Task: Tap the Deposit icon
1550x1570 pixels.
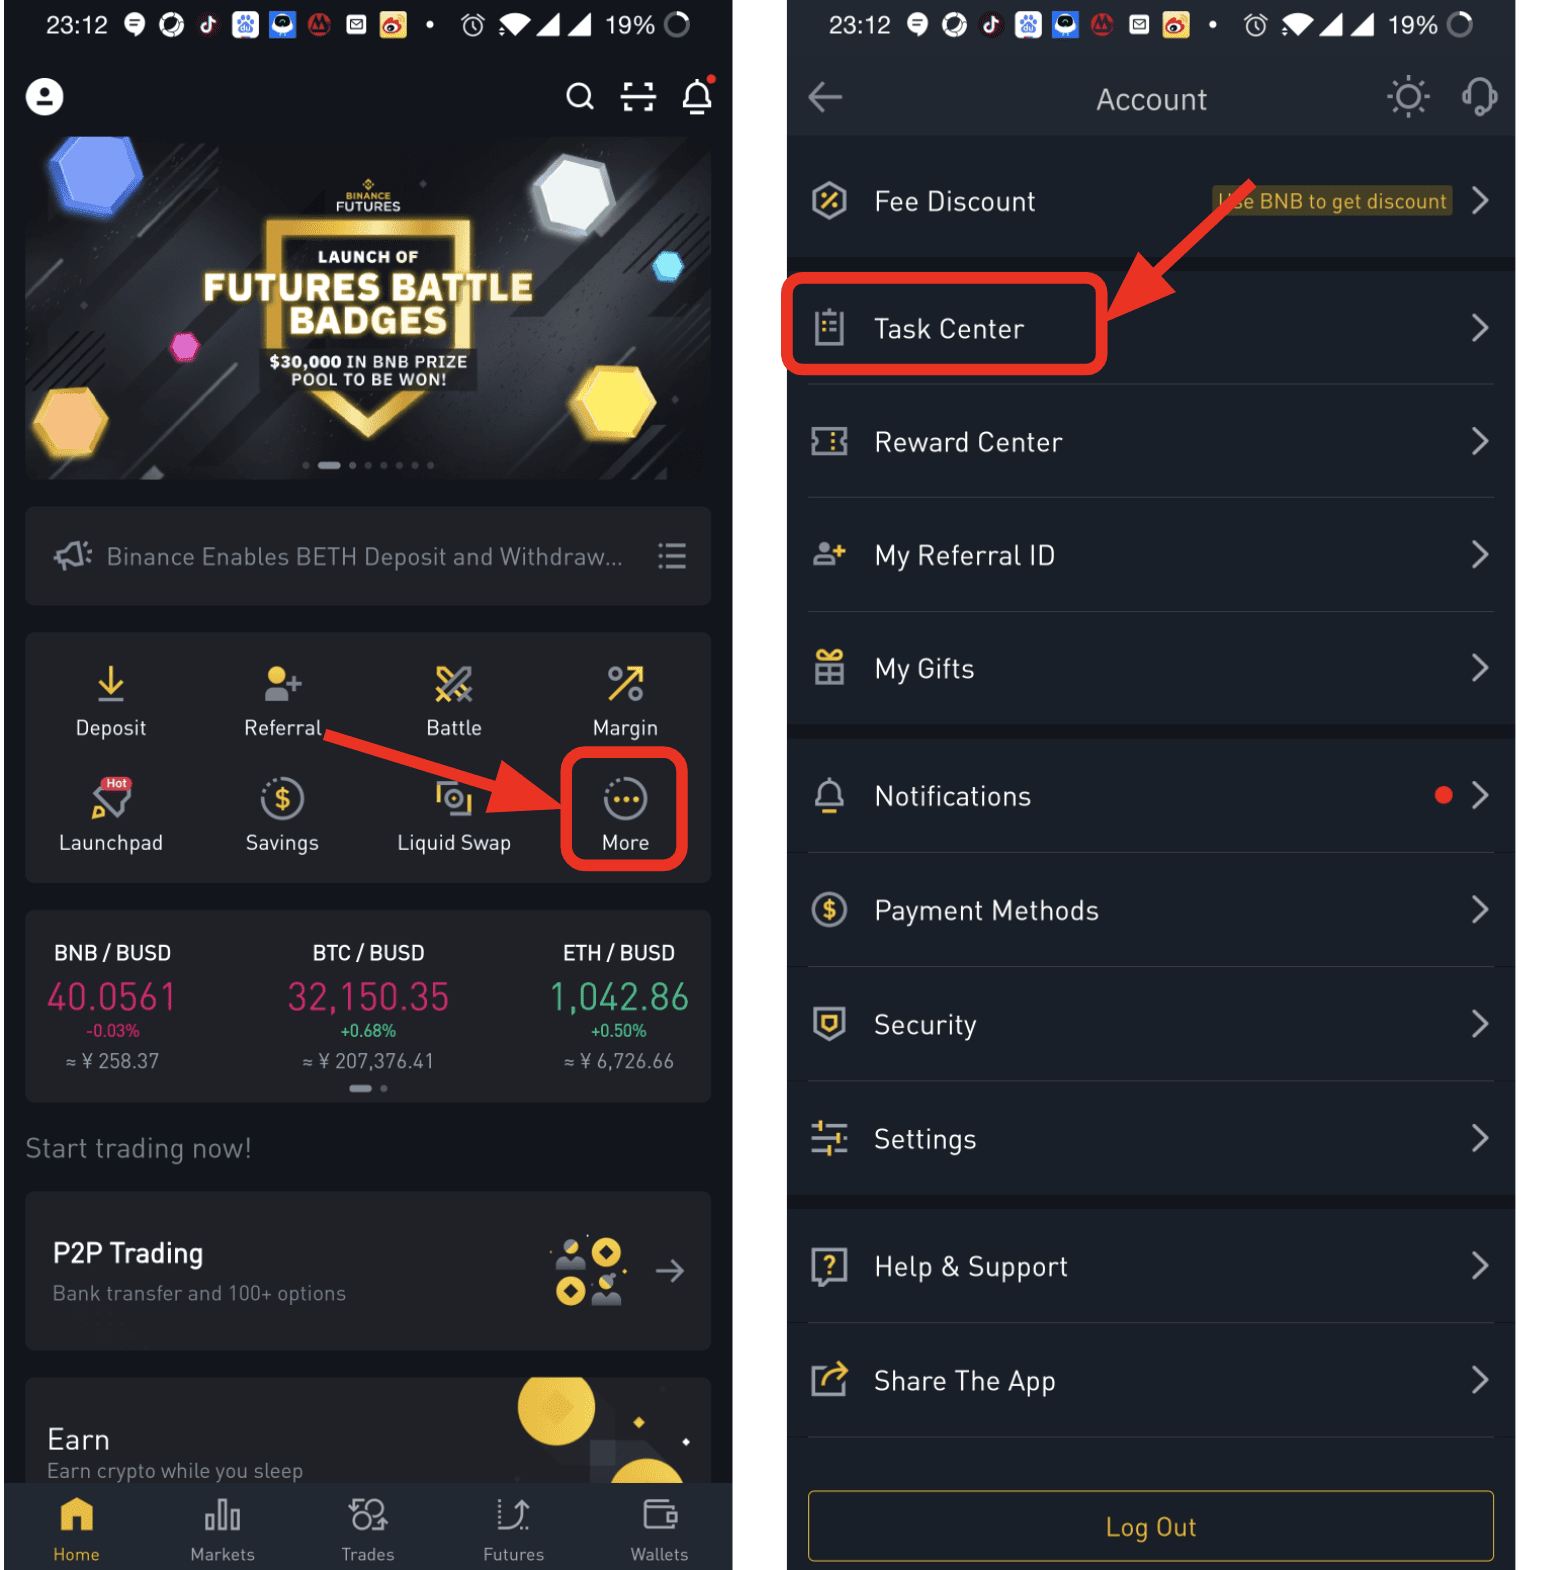Action: pos(111,684)
